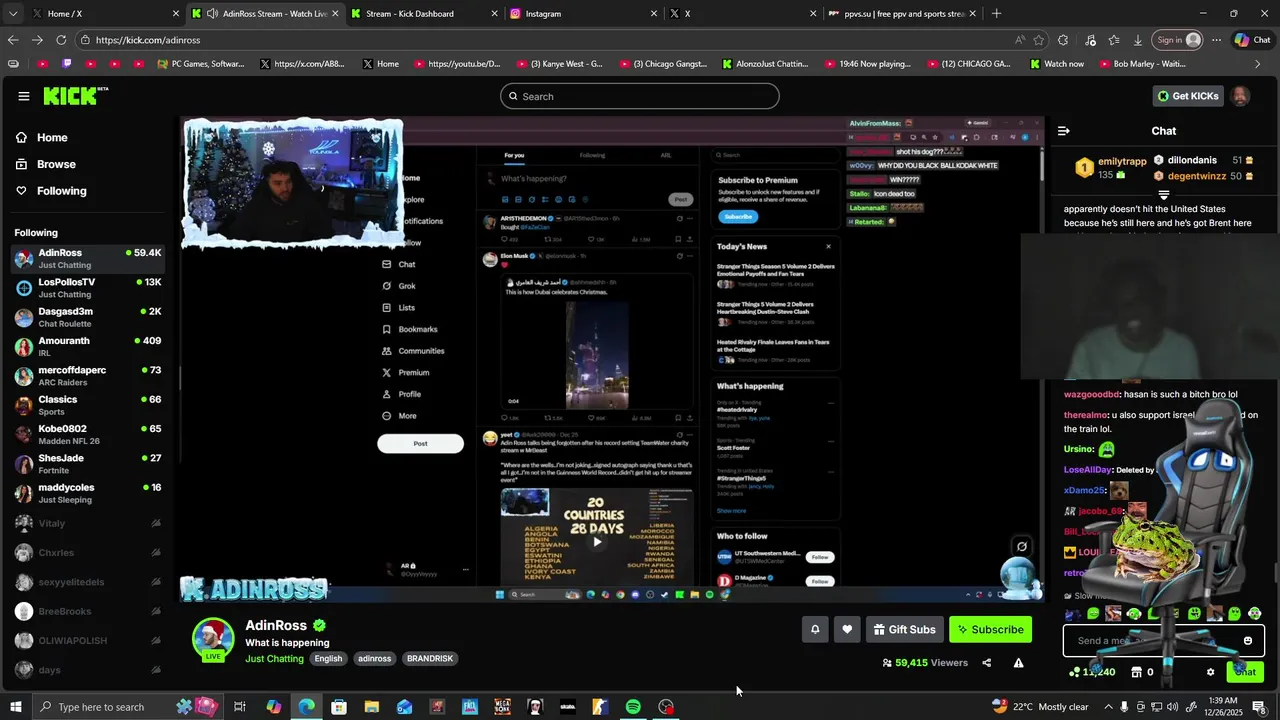The image size is (1280, 720).
Task: Show hidden system tray icons
Action: [1107, 707]
